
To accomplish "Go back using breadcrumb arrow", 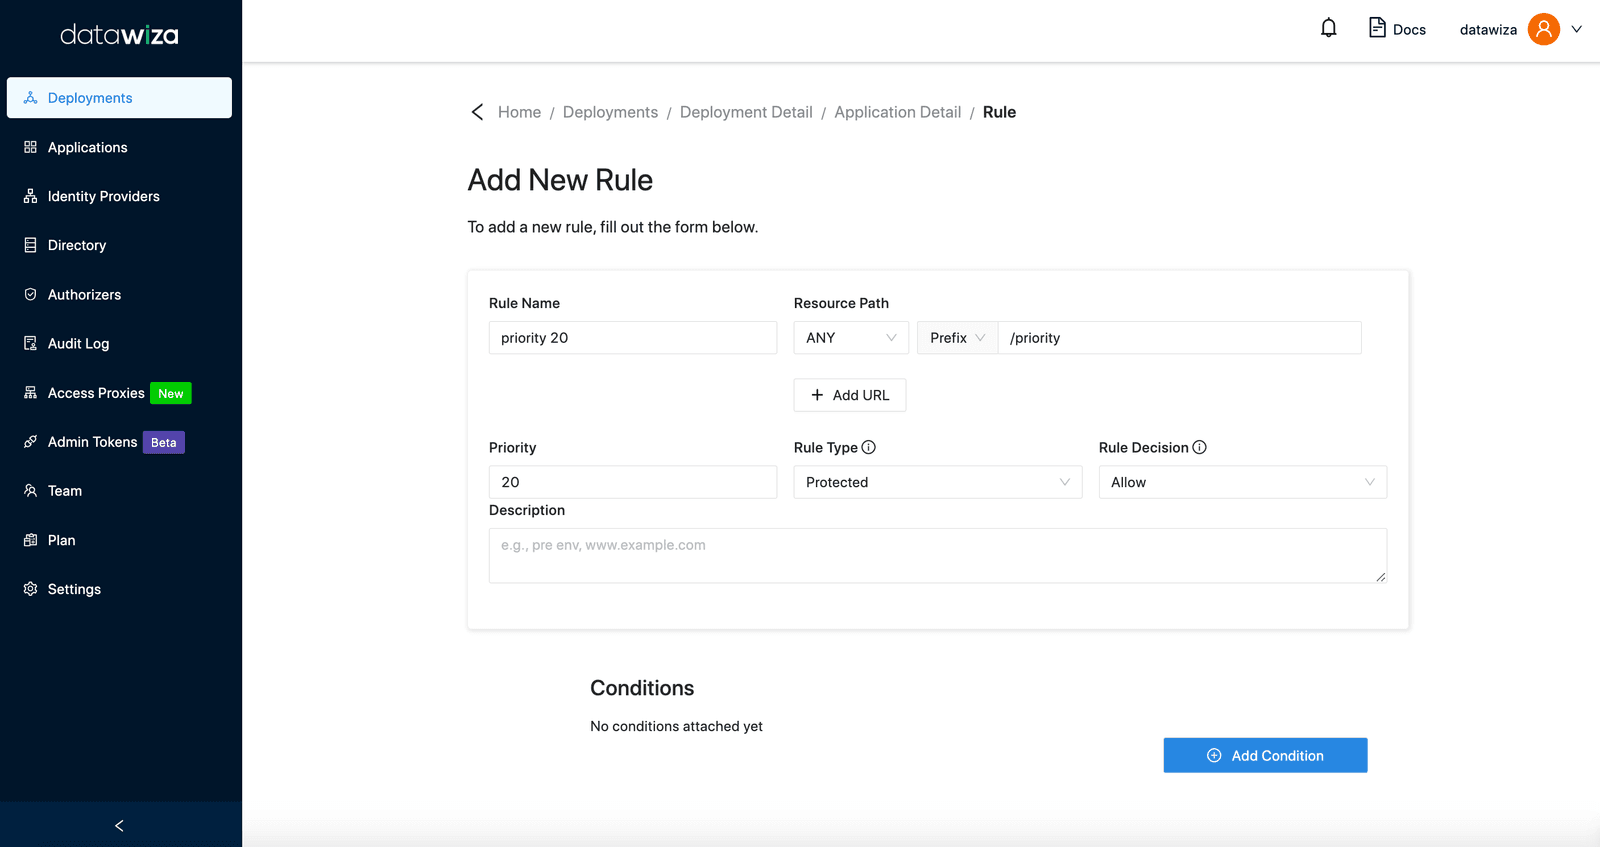I will [477, 112].
